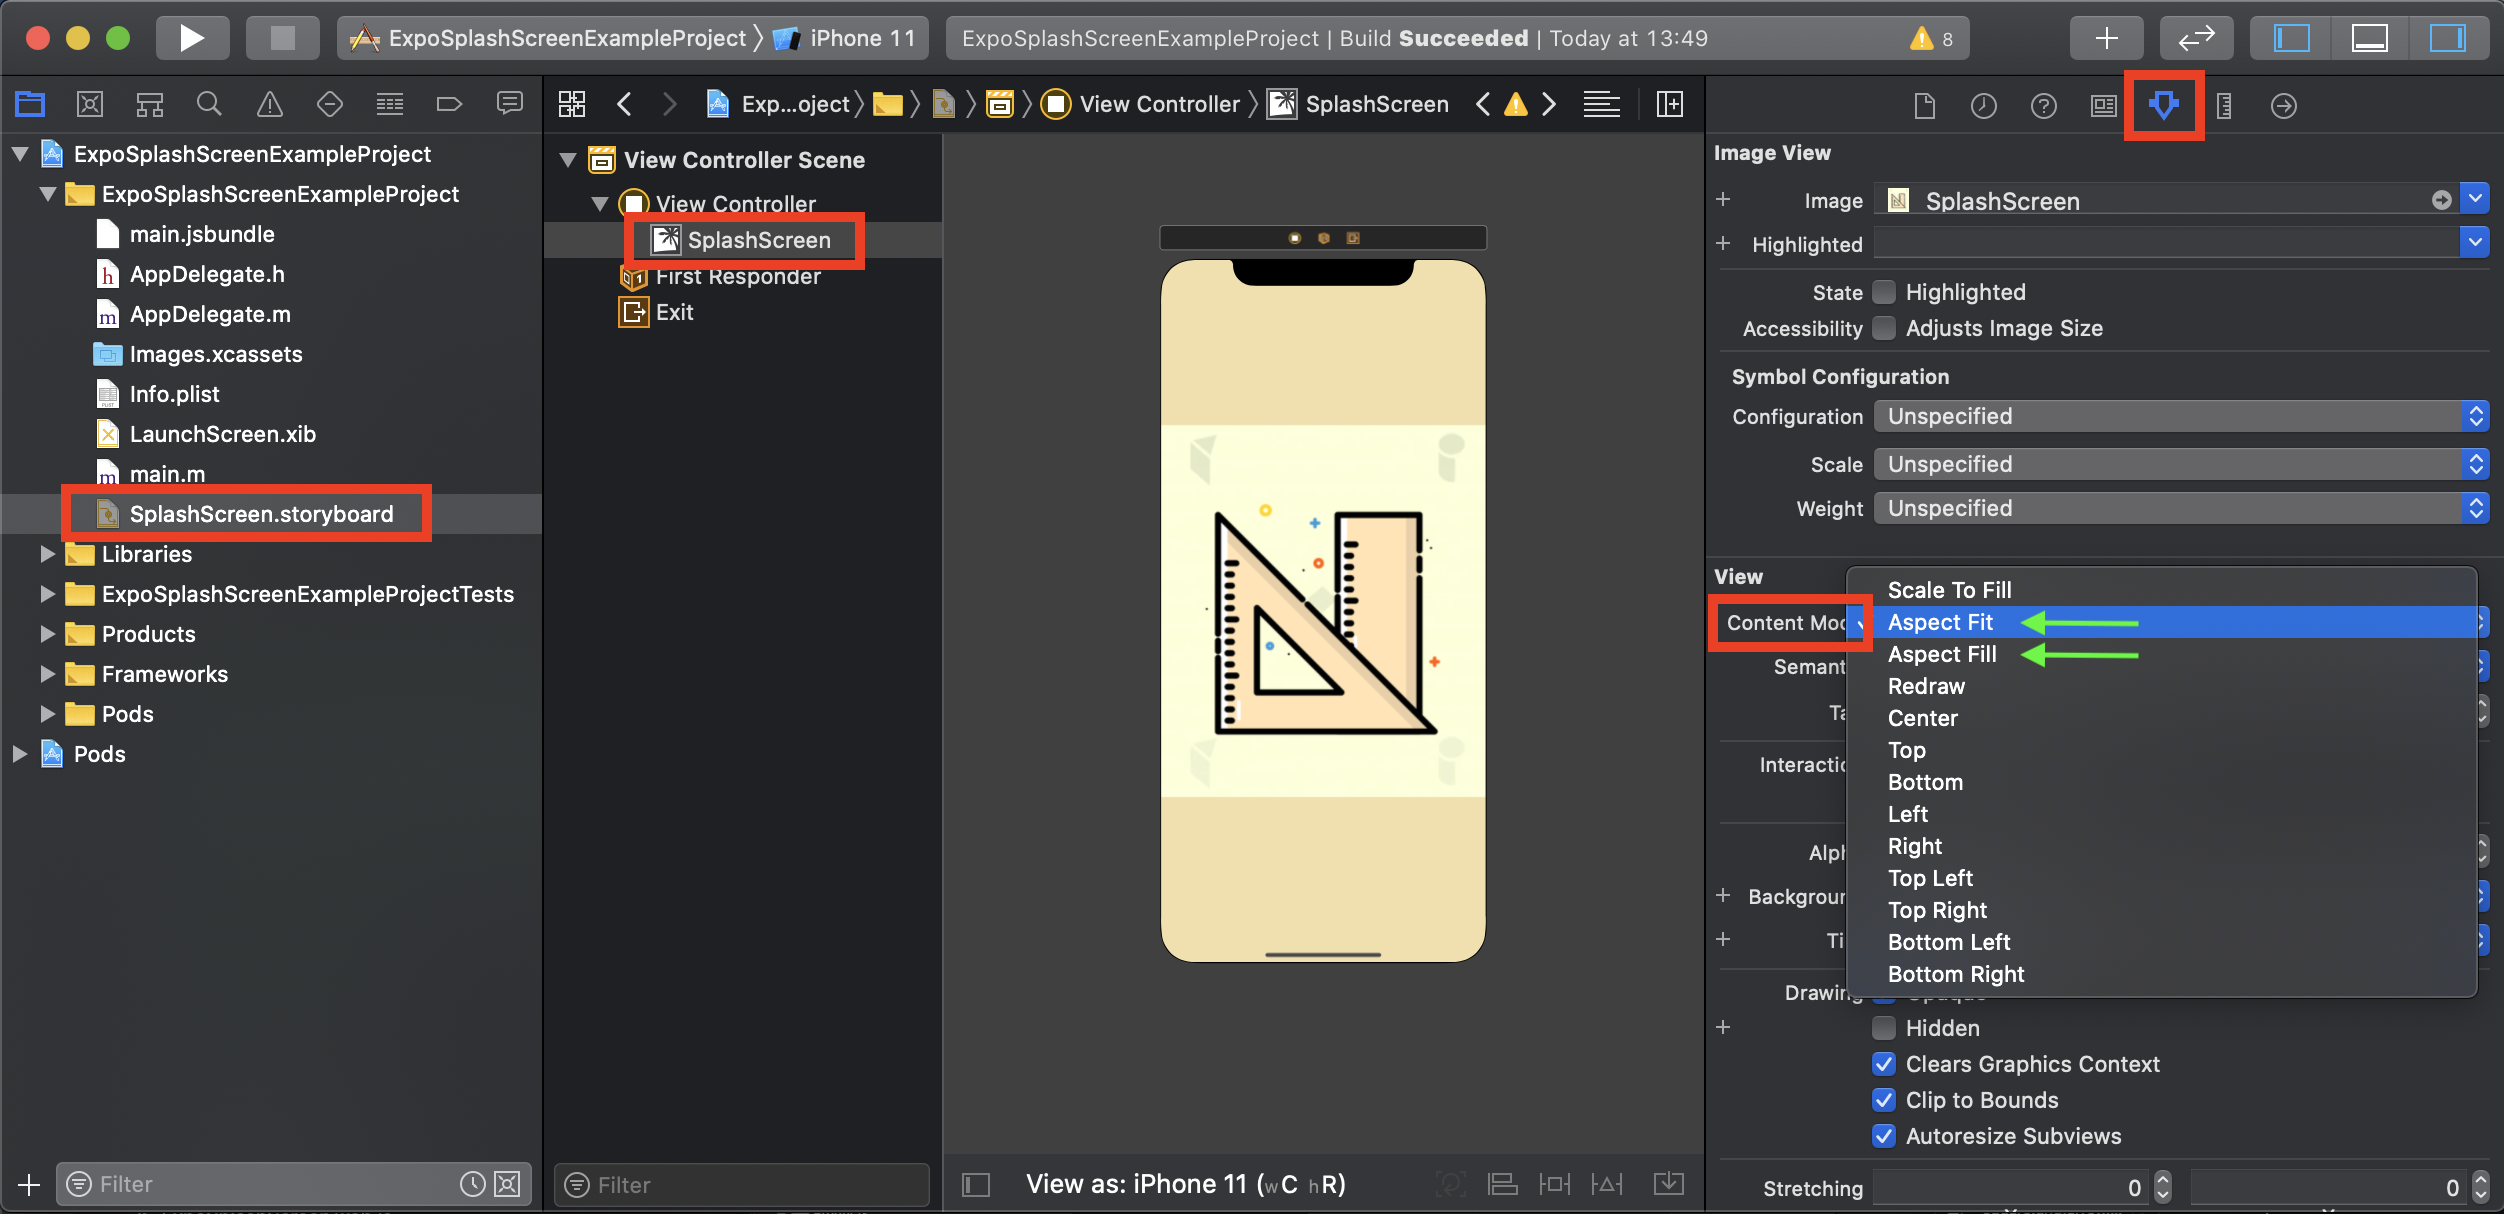2504x1214 pixels.
Task: Expand the Libraries folder
Action: point(47,554)
